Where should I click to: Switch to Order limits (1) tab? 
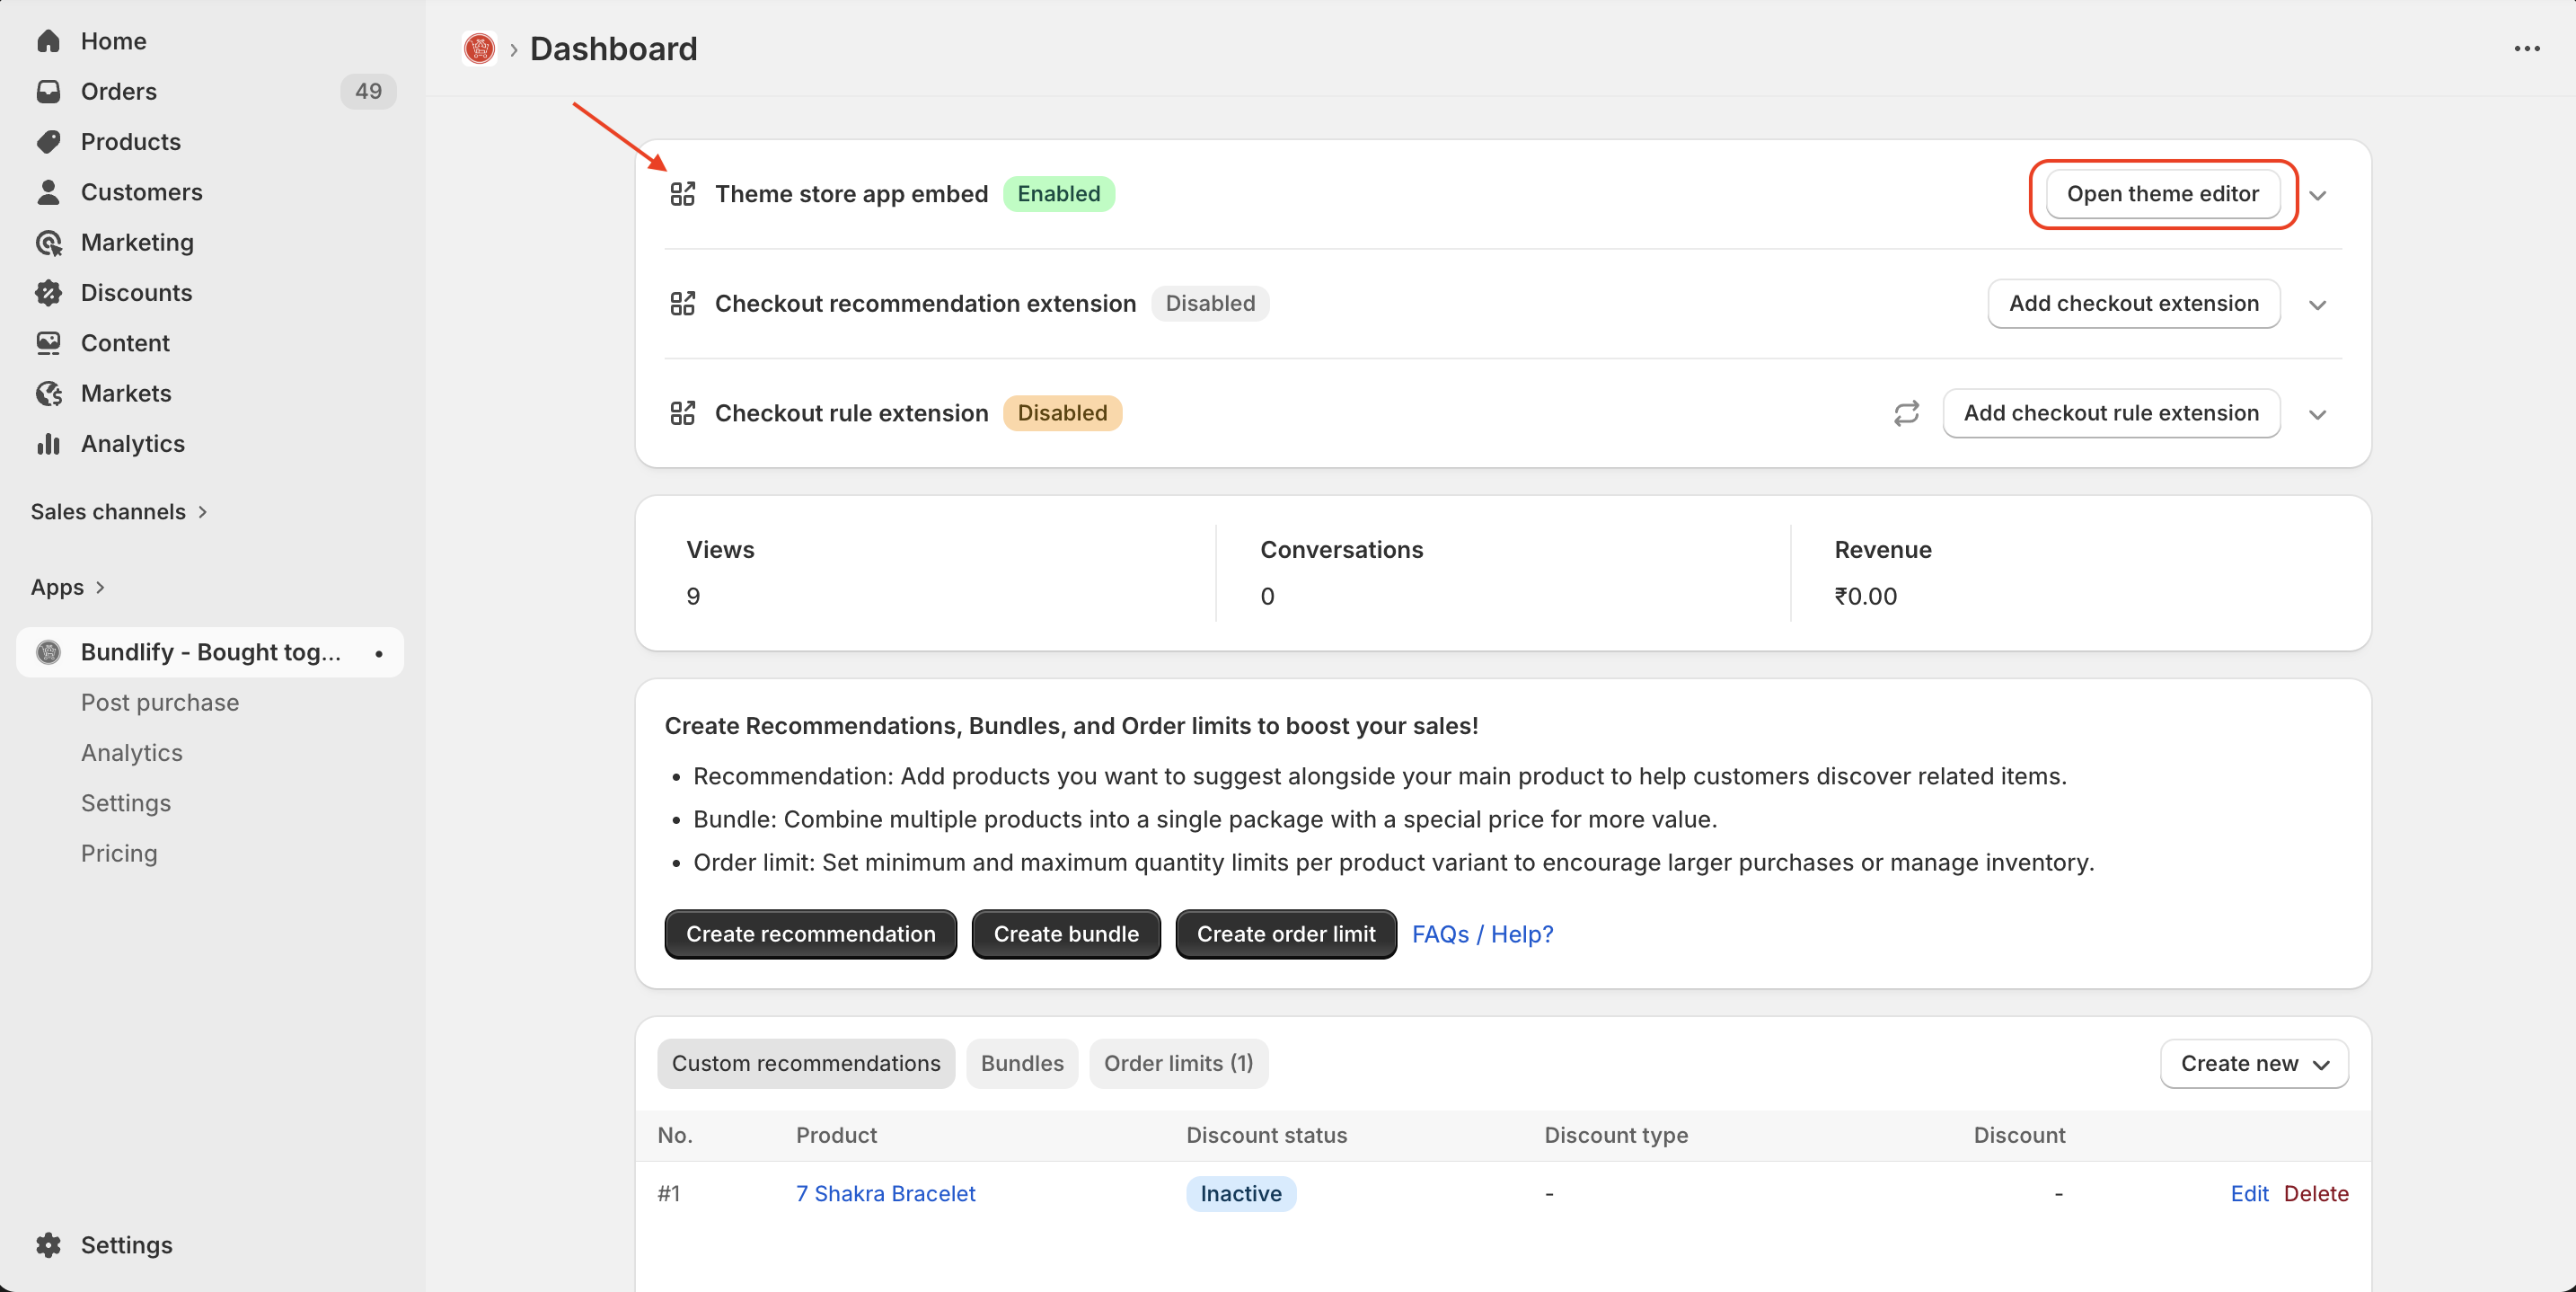[1177, 1063]
